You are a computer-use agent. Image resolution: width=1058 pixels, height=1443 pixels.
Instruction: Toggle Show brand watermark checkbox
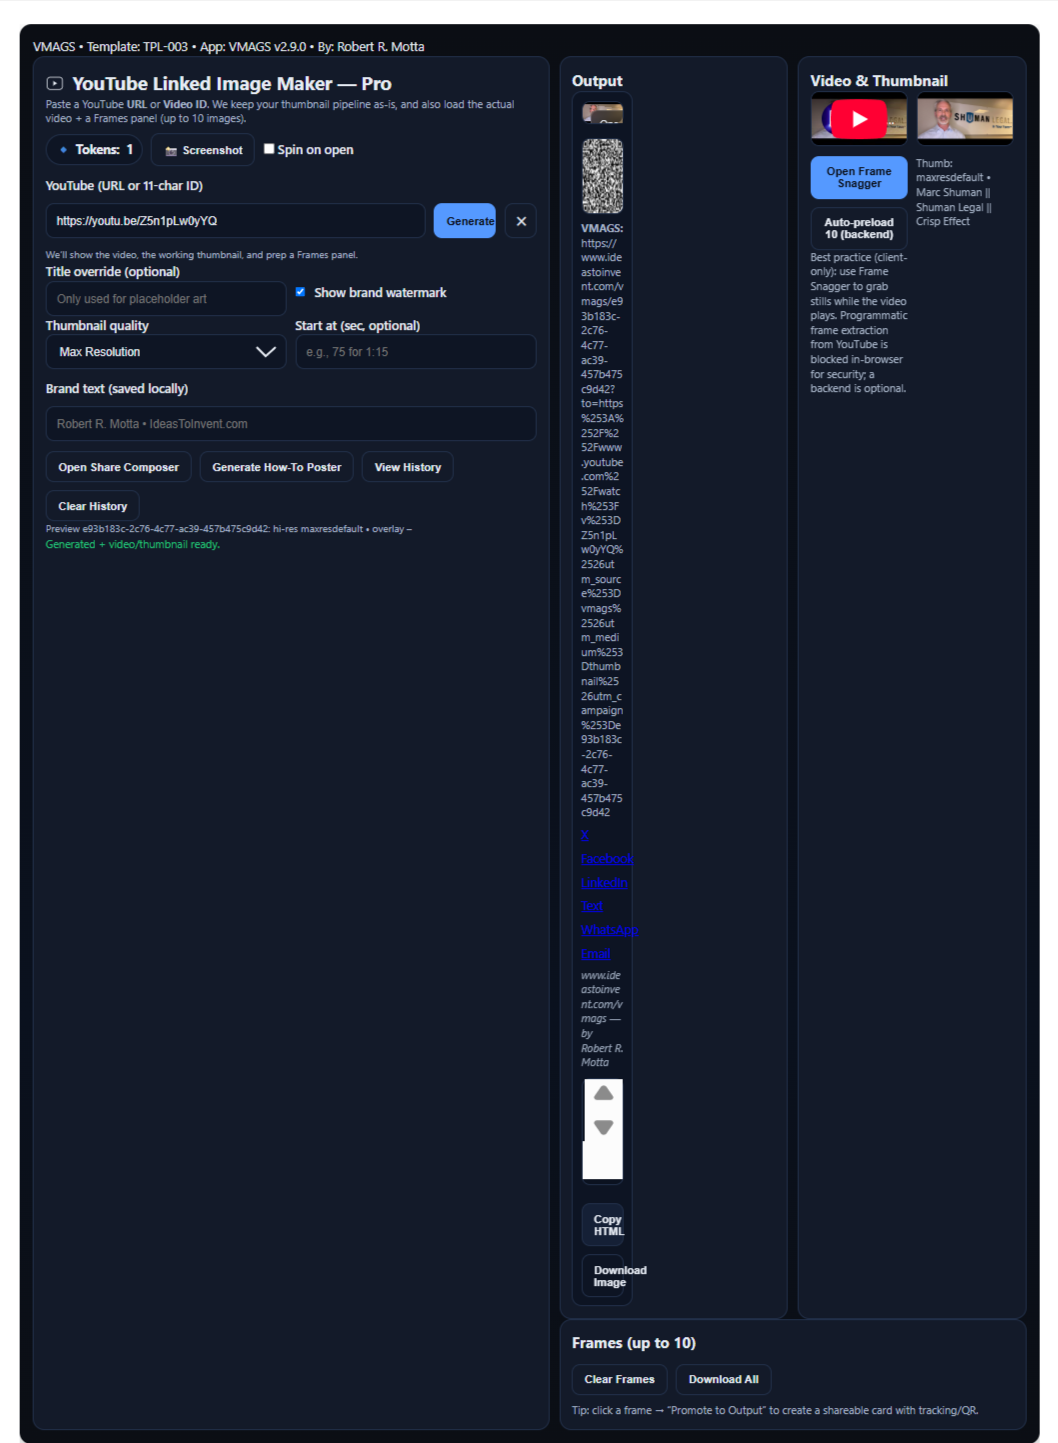(x=300, y=292)
